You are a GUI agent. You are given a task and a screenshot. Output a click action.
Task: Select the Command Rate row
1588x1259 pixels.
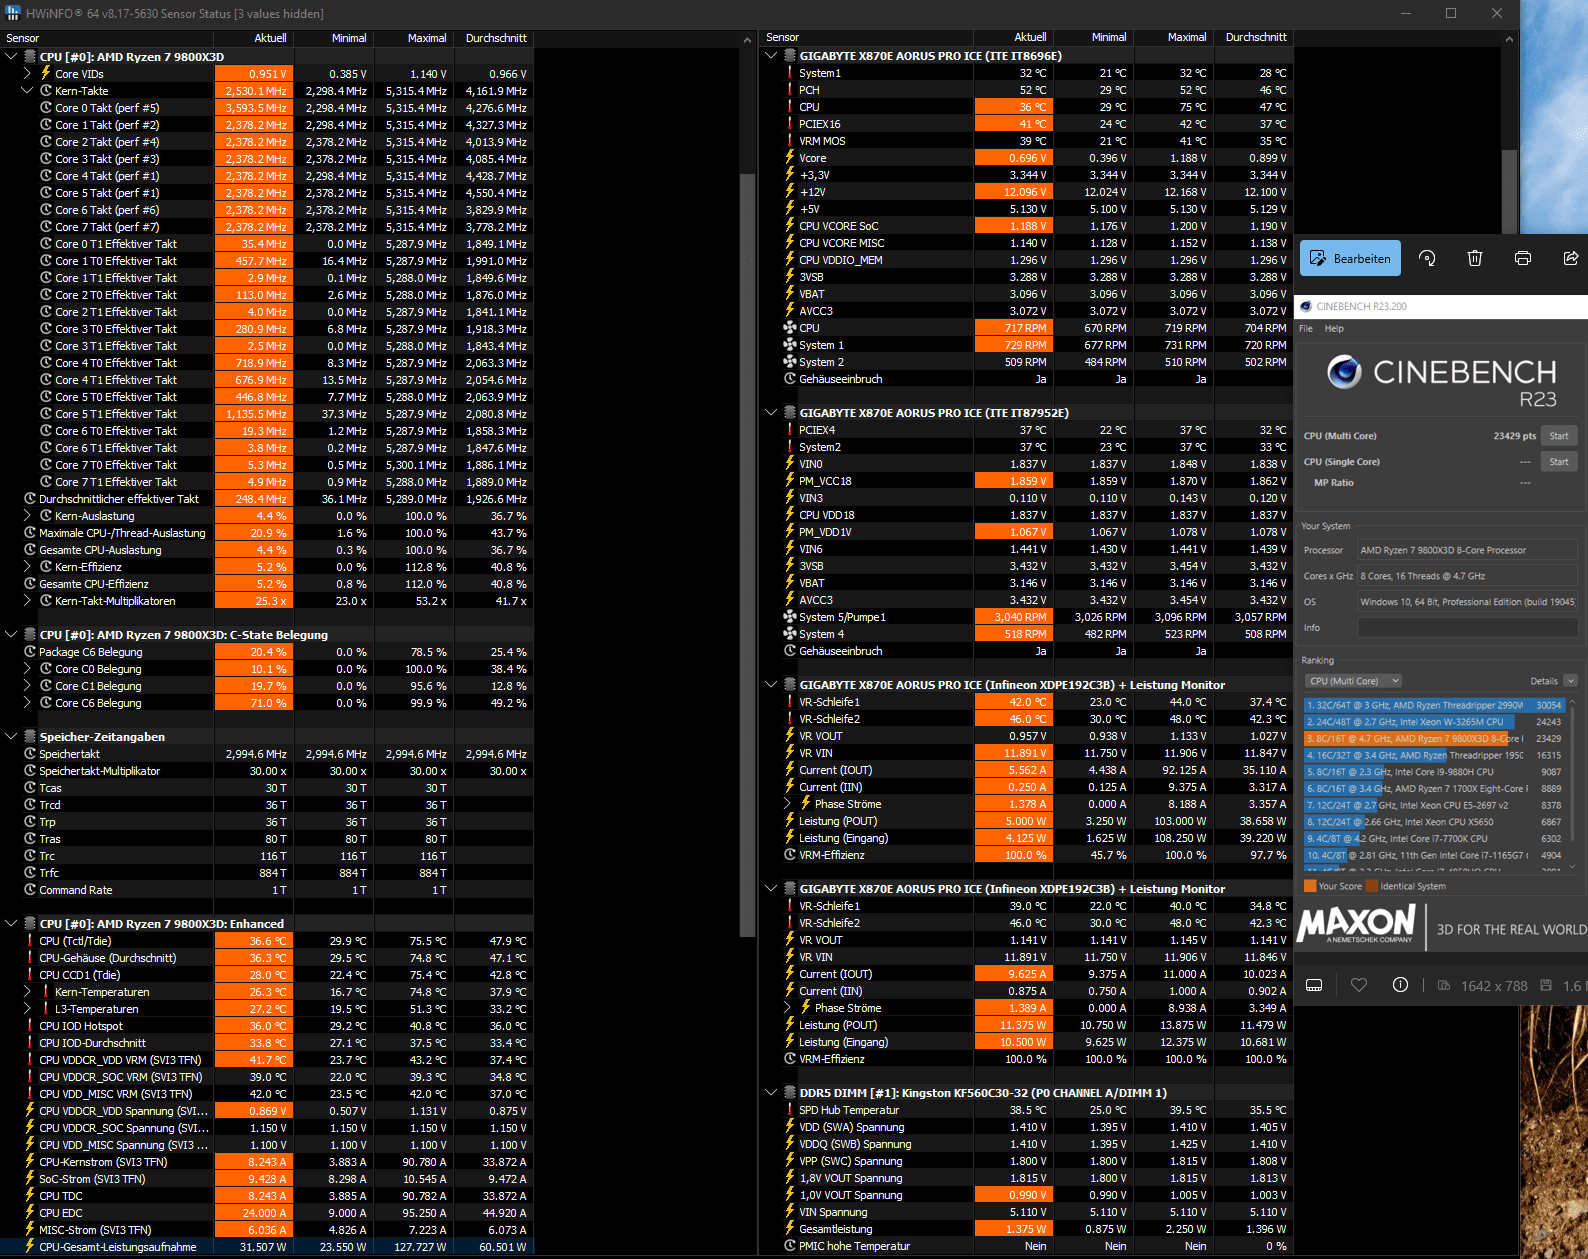click(x=266, y=890)
